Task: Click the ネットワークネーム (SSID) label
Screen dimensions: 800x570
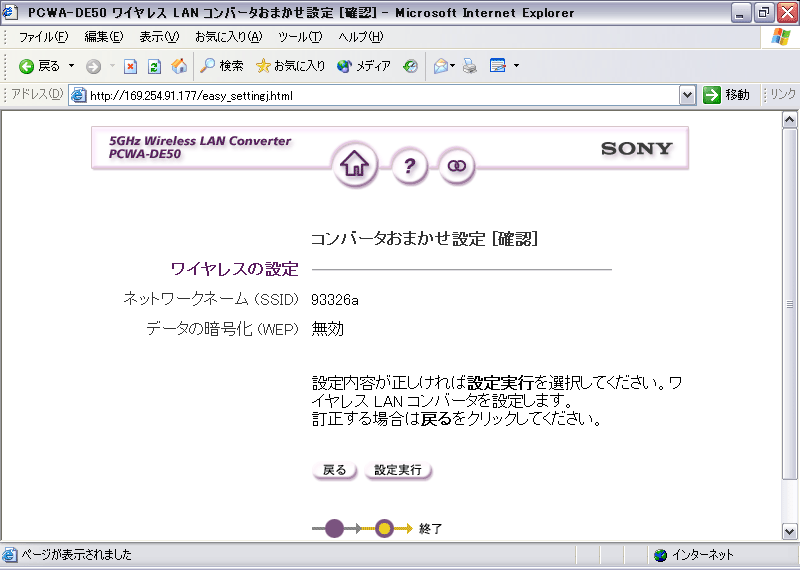Action: click(211, 300)
